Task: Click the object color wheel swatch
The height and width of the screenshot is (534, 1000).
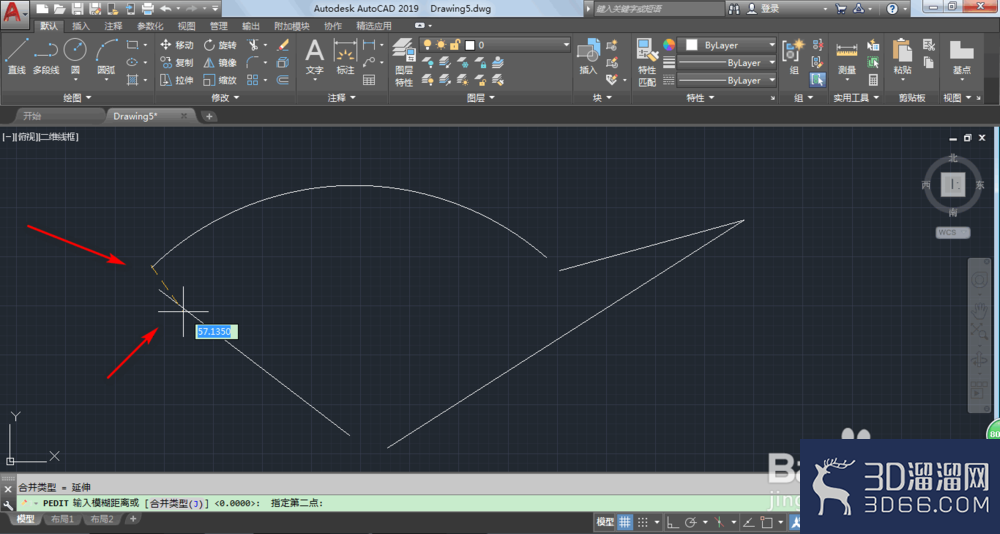Action: [668, 45]
